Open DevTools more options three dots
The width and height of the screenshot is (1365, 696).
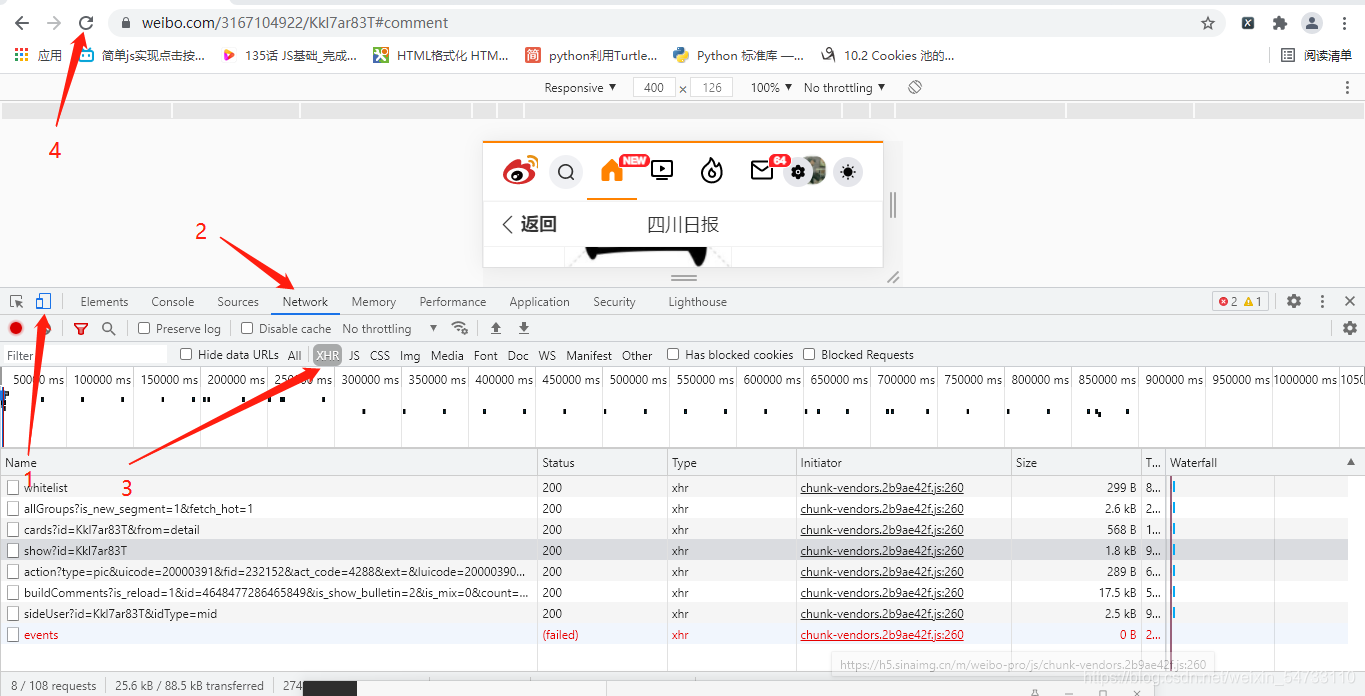[x=1322, y=301]
